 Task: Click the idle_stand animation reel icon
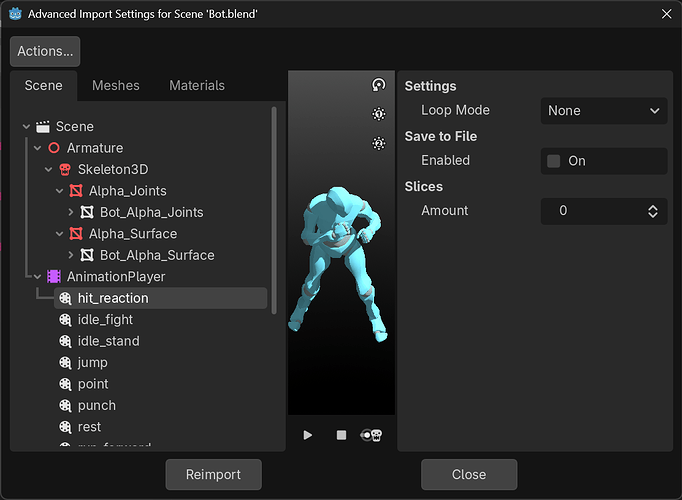click(65, 341)
